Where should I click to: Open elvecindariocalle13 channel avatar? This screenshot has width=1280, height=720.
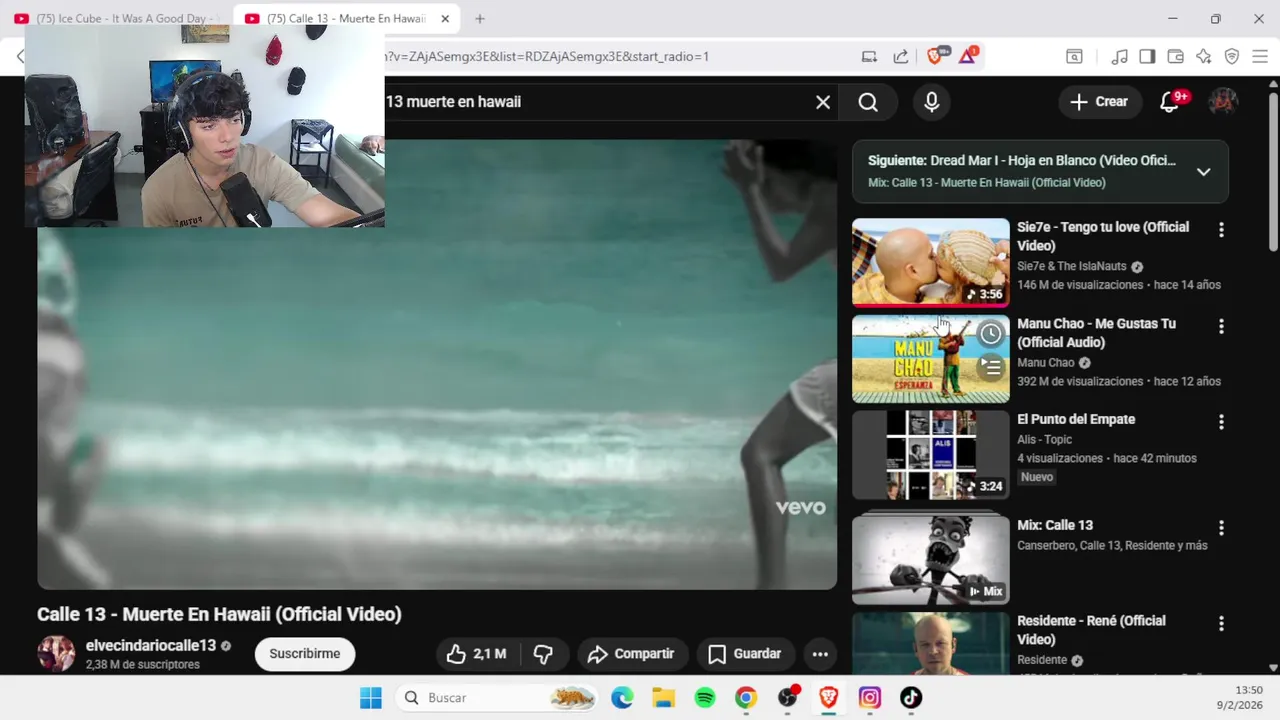[56, 653]
